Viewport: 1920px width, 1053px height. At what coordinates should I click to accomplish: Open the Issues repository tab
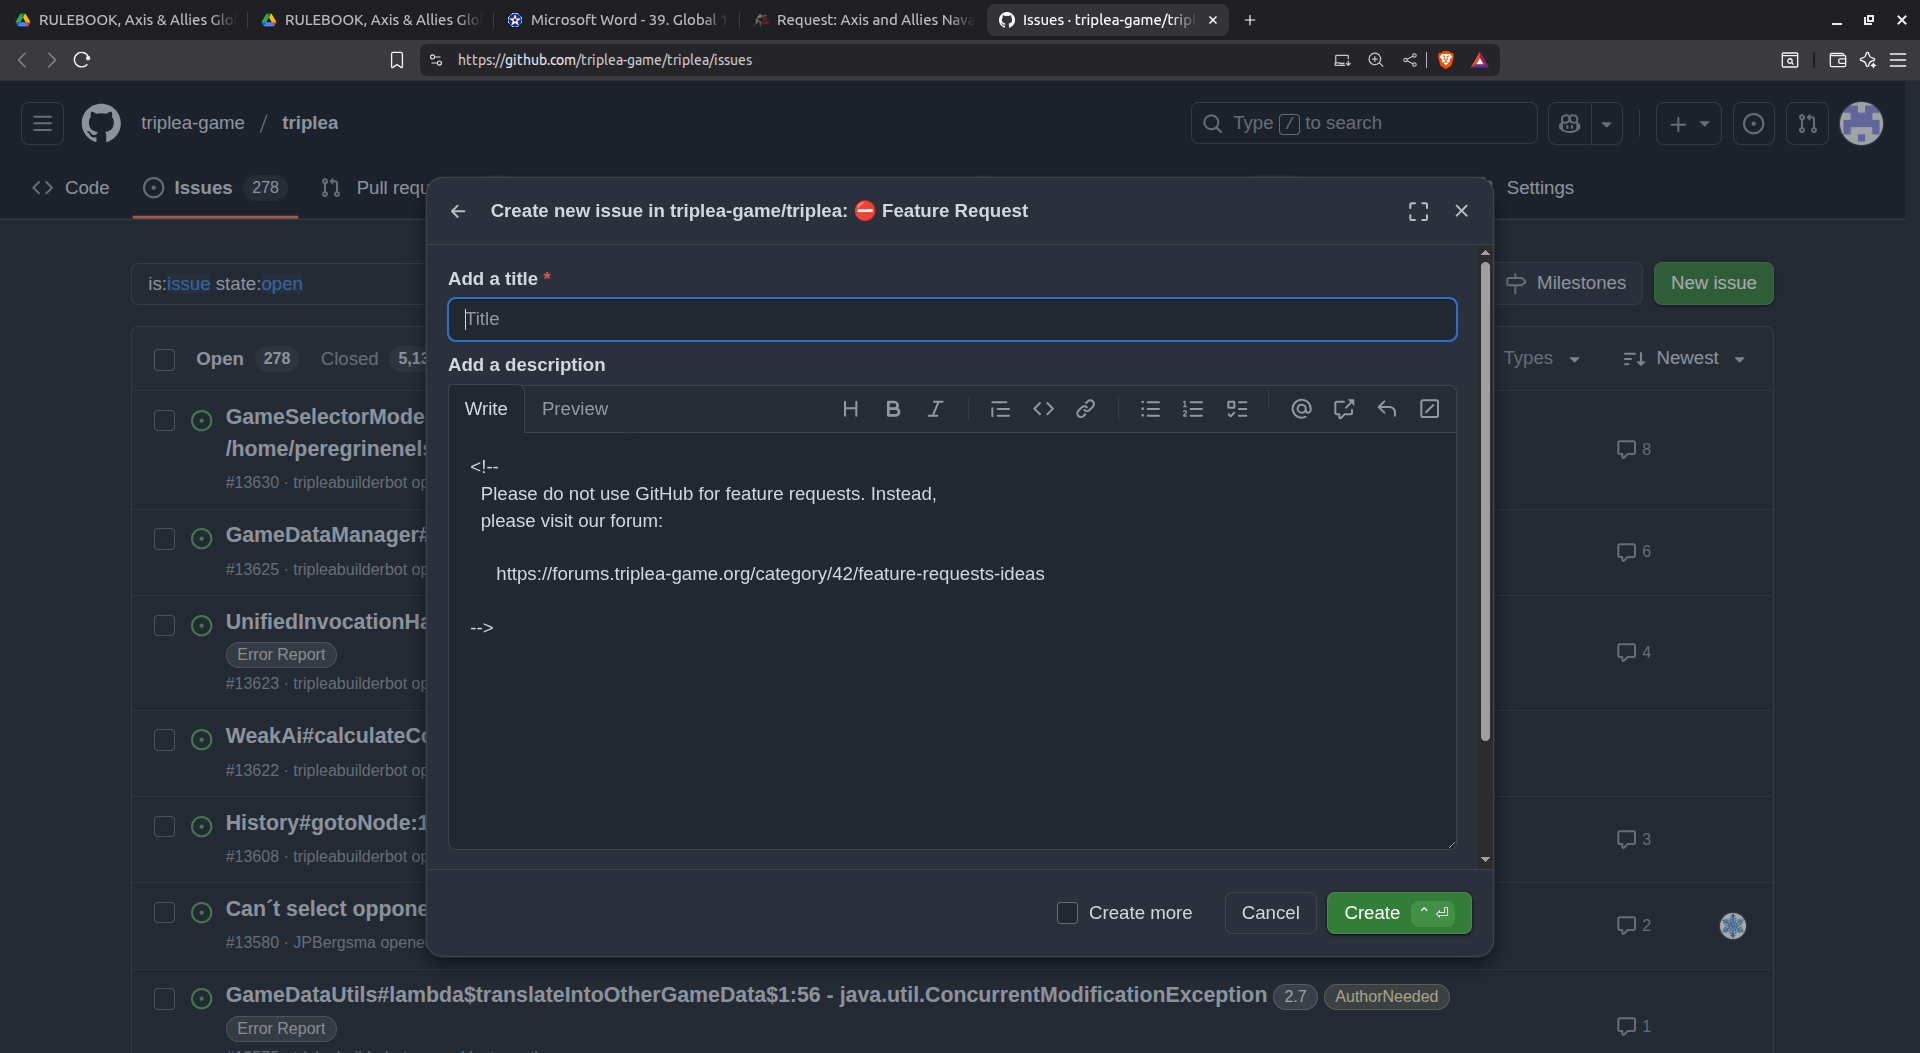point(215,188)
